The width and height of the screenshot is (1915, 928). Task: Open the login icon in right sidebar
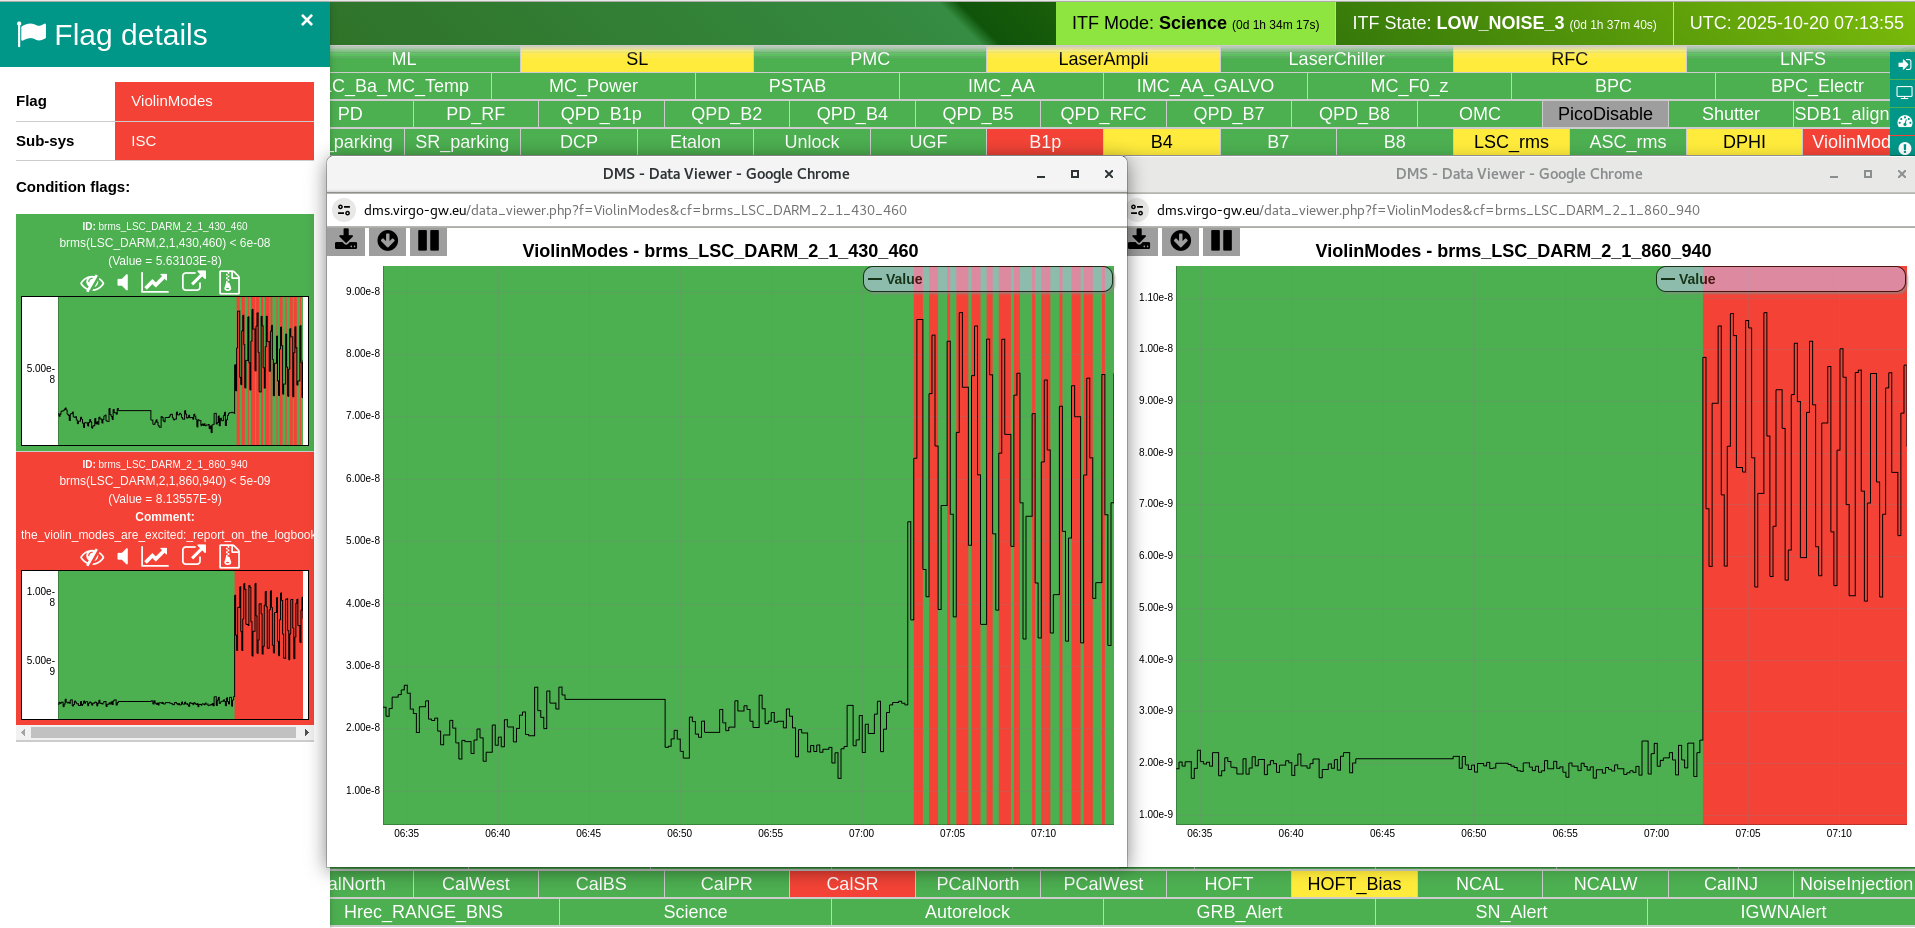tap(1904, 65)
